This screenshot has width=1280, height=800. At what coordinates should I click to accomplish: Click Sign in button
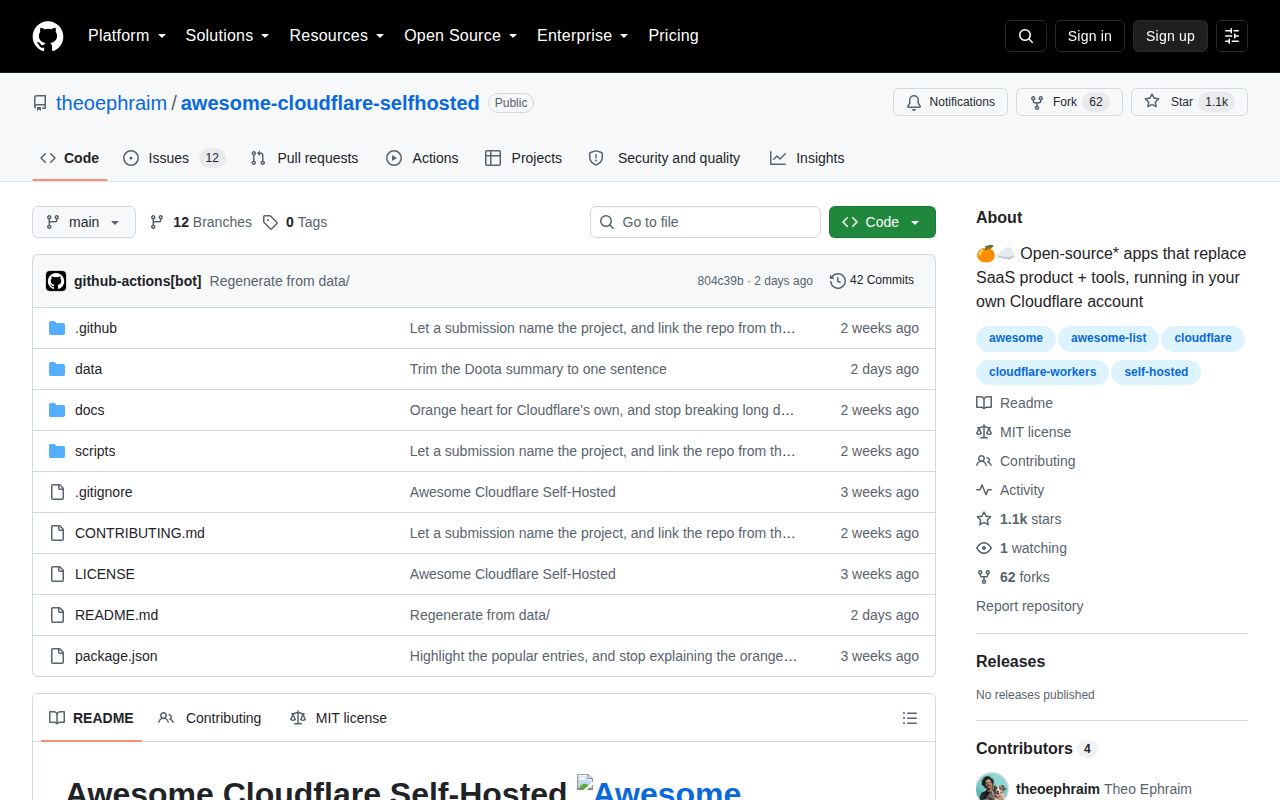[x=1089, y=36]
